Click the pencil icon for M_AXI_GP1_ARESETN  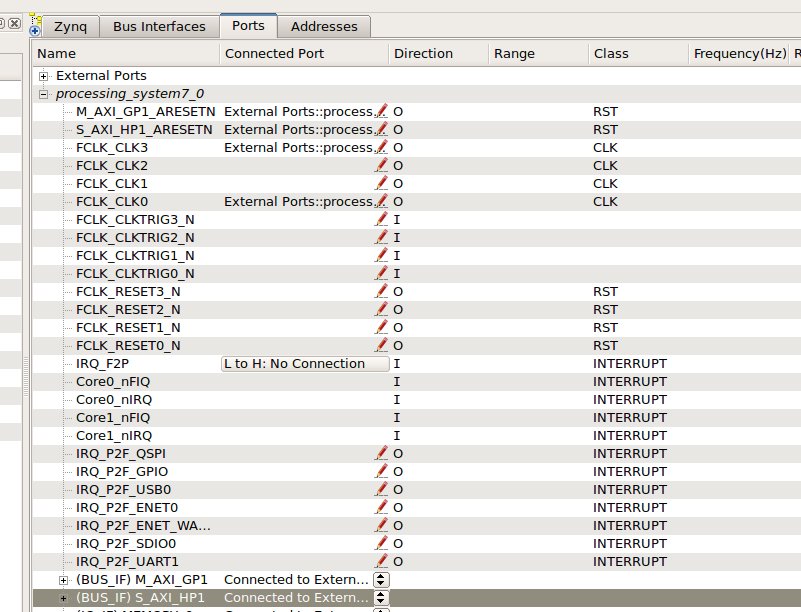(x=381, y=111)
